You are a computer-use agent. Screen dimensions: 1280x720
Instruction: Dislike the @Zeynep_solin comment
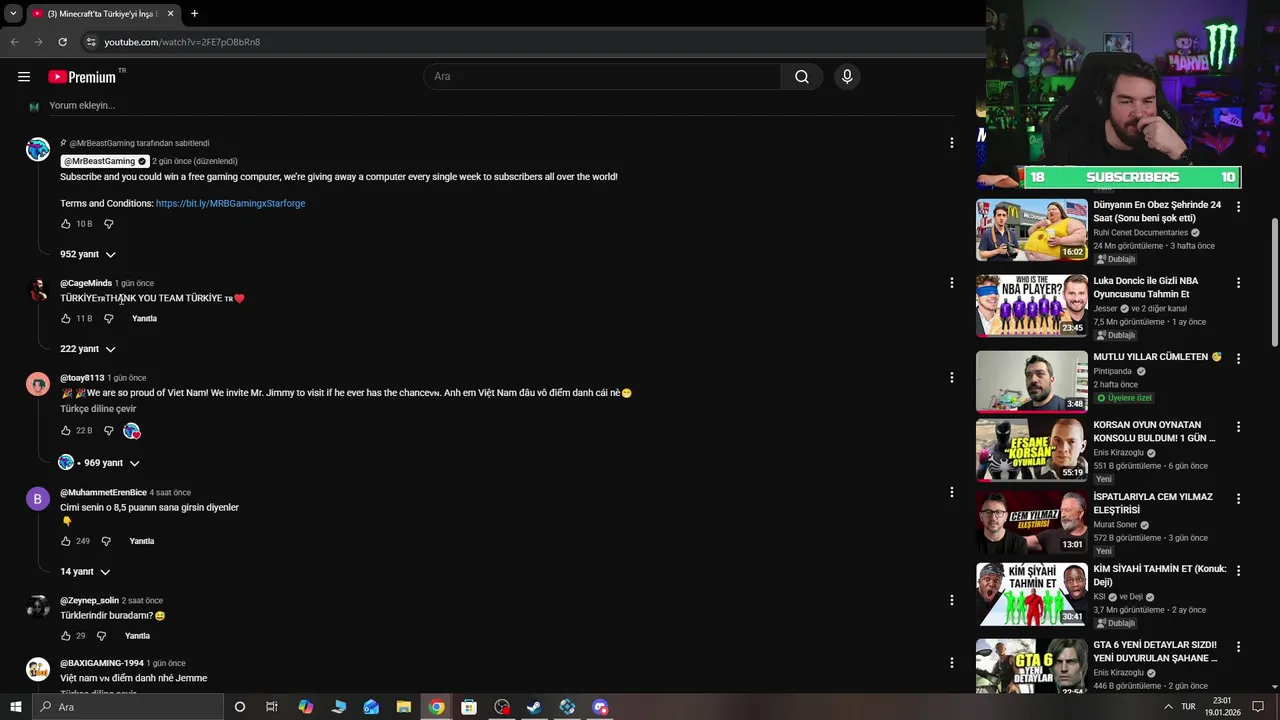coord(101,636)
